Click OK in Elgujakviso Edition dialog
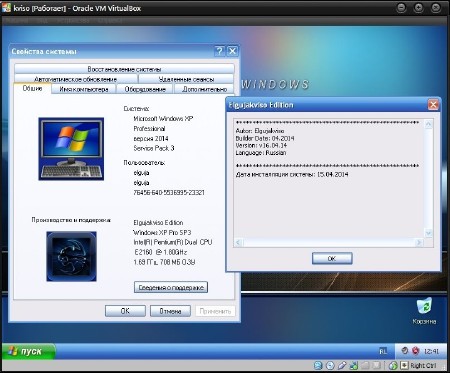Image resolution: width=450 pixels, height=373 pixels. pyautogui.click(x=332, y=258)
